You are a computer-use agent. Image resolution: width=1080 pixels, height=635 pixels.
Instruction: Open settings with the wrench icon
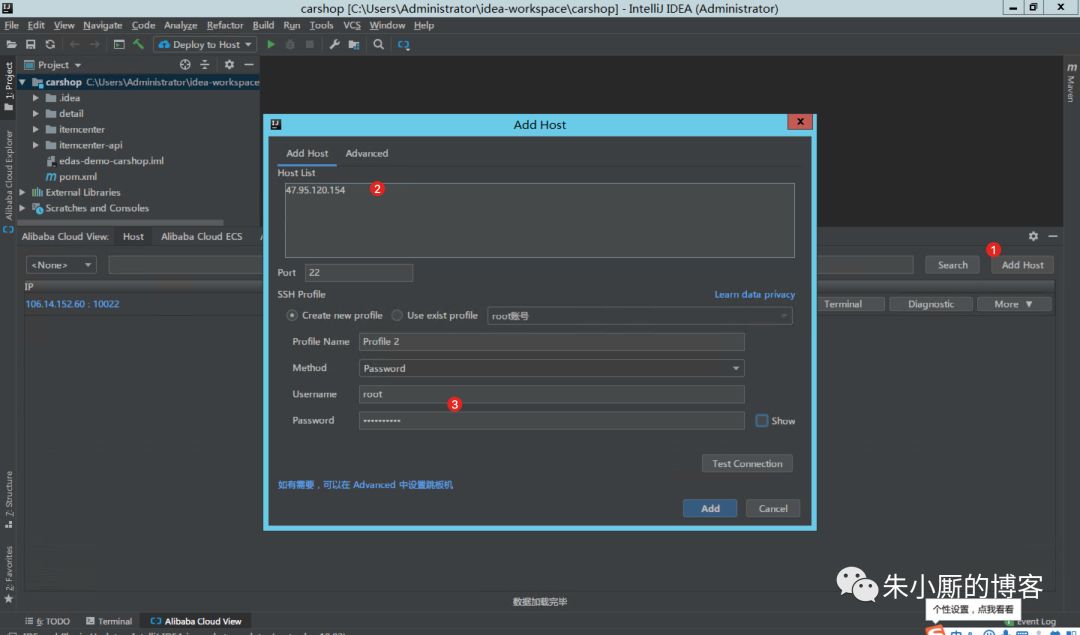[334, 44]
